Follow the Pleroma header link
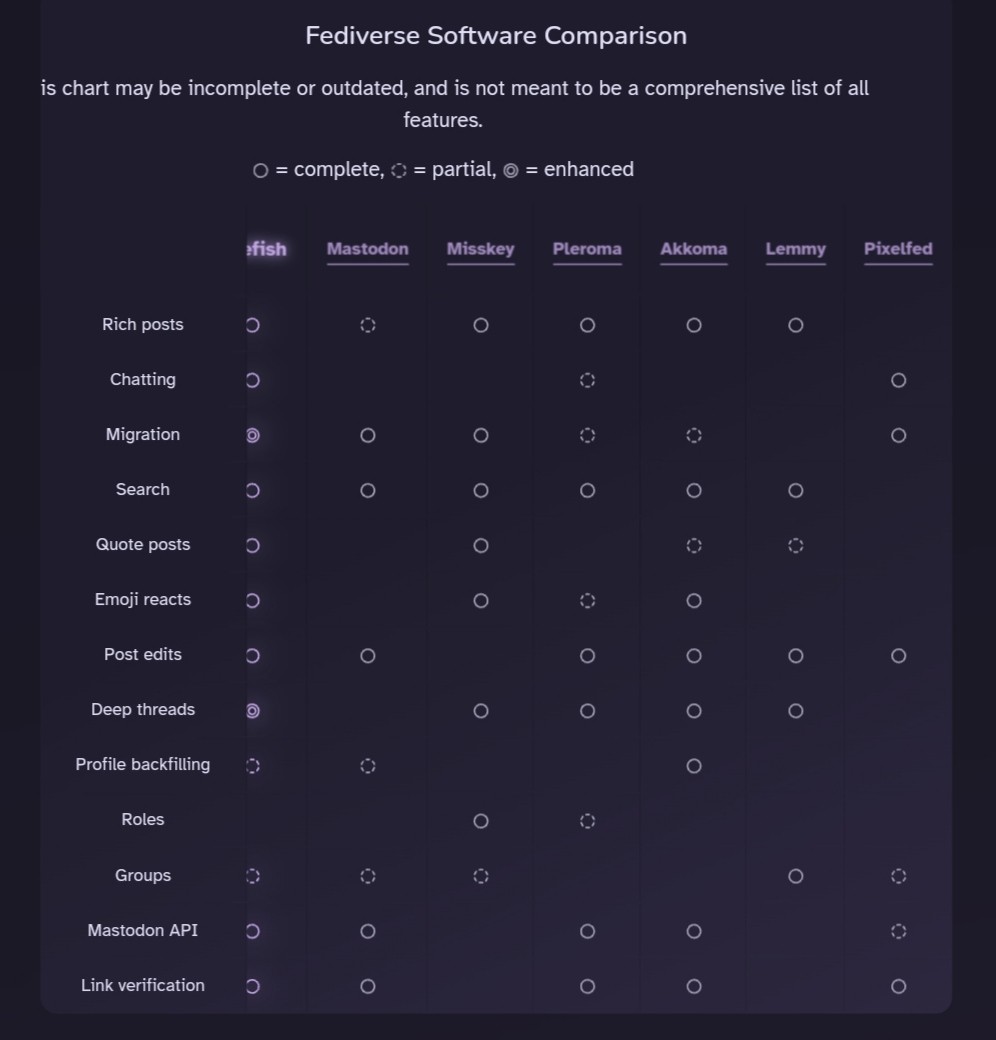The image size is (996, 1040). pyautogui.click(x=588, y=249)
